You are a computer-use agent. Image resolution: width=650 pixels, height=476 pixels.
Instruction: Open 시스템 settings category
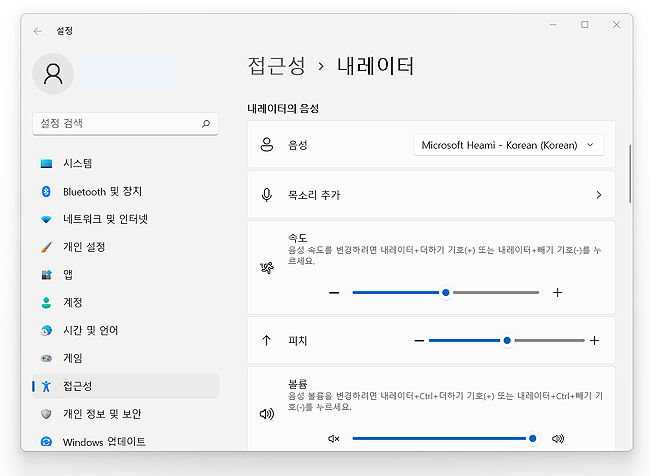125,164
